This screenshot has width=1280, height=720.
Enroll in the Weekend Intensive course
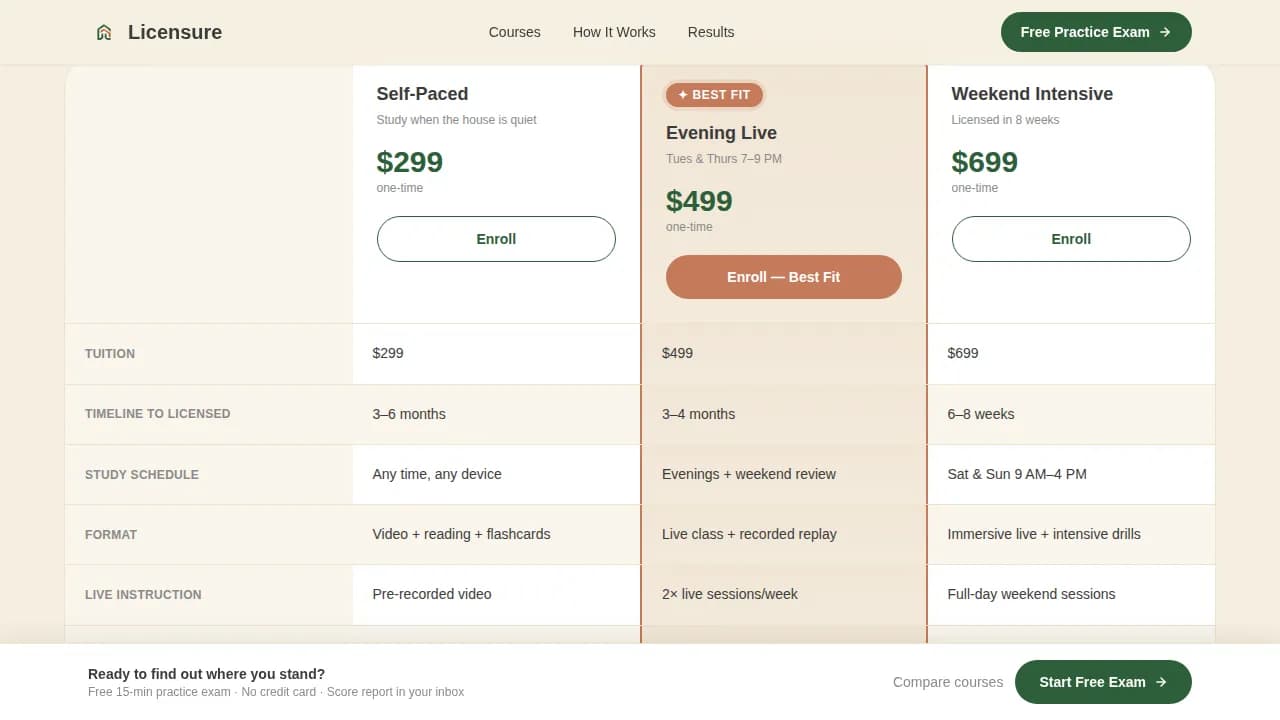[x=1071, y=239]
